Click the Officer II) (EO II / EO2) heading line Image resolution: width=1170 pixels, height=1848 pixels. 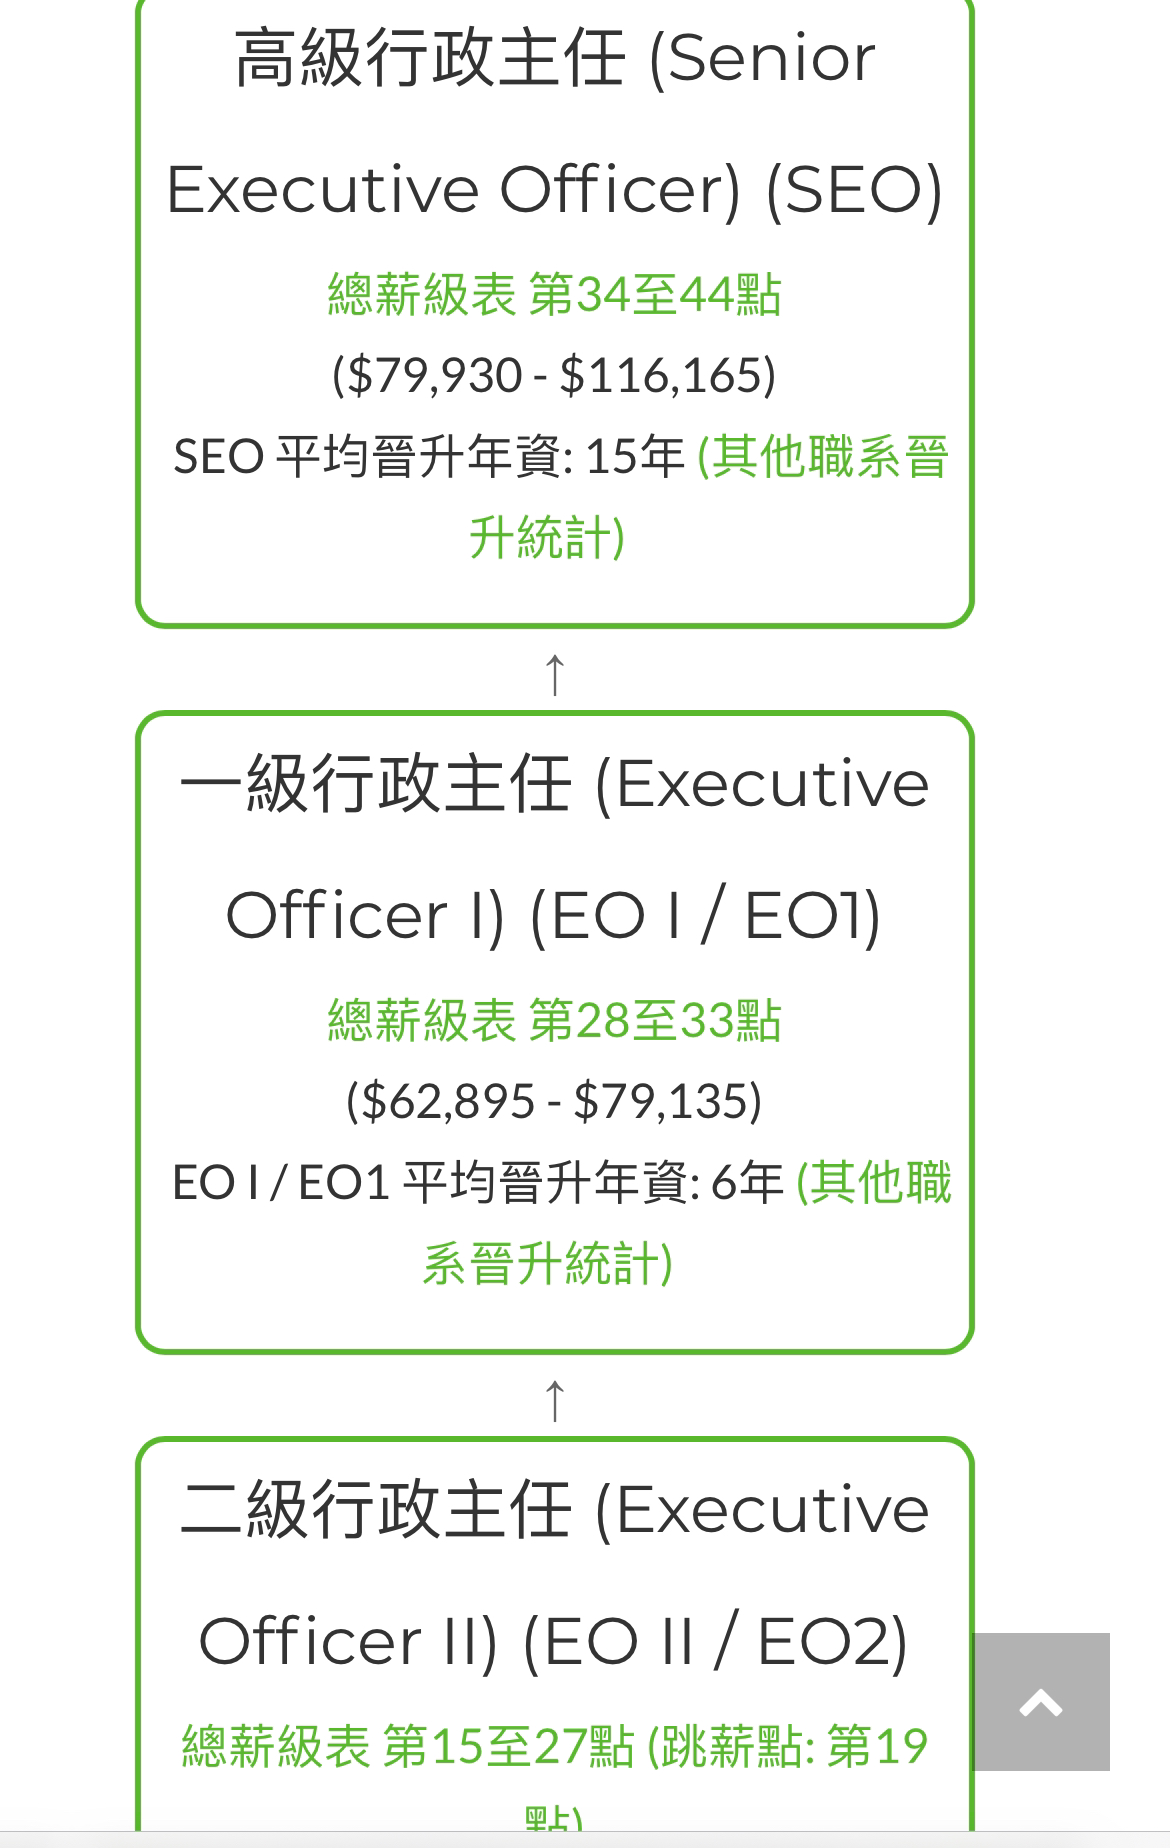(554, 1642)
